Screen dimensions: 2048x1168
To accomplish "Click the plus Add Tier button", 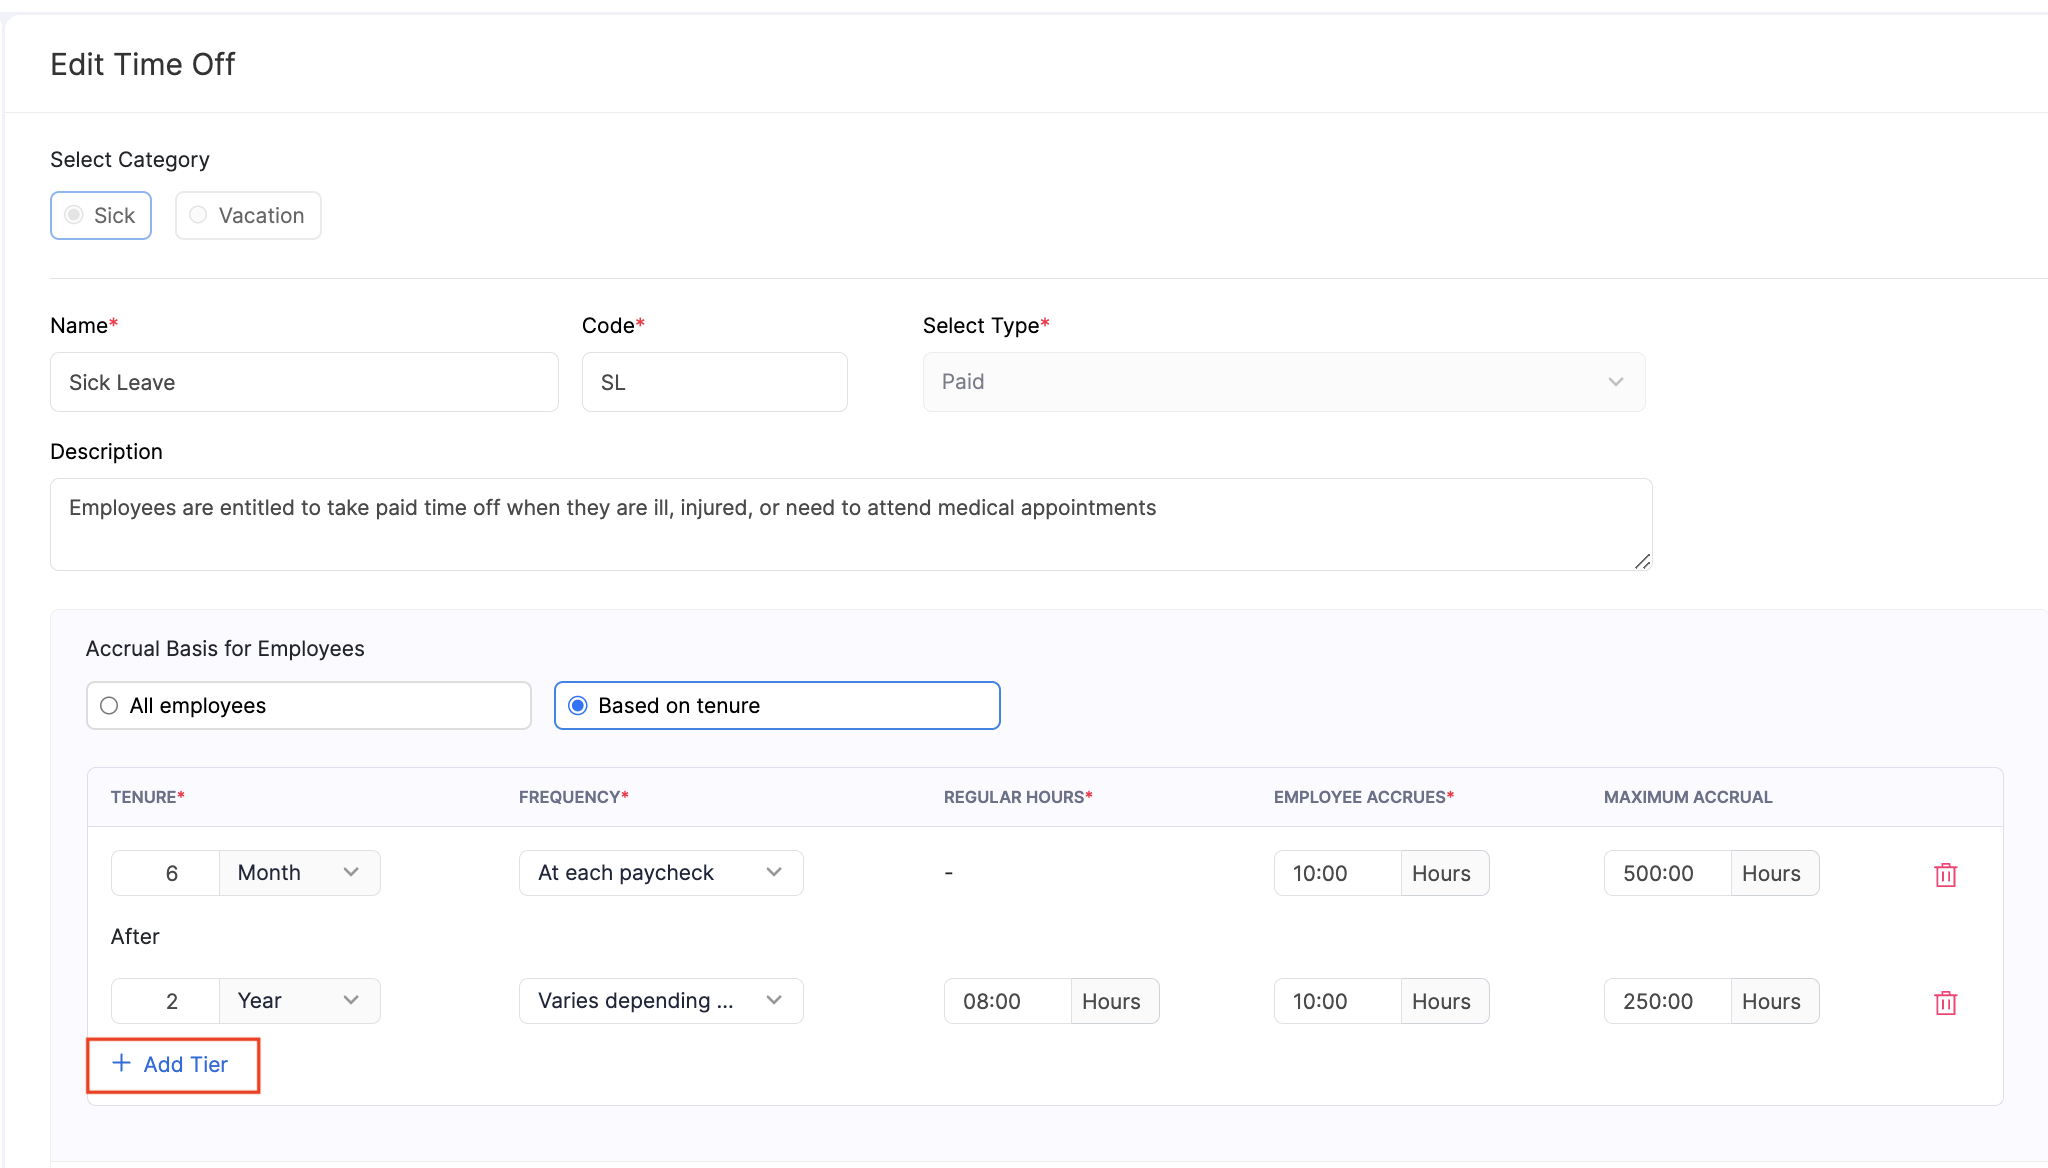I will (172, 1065).
